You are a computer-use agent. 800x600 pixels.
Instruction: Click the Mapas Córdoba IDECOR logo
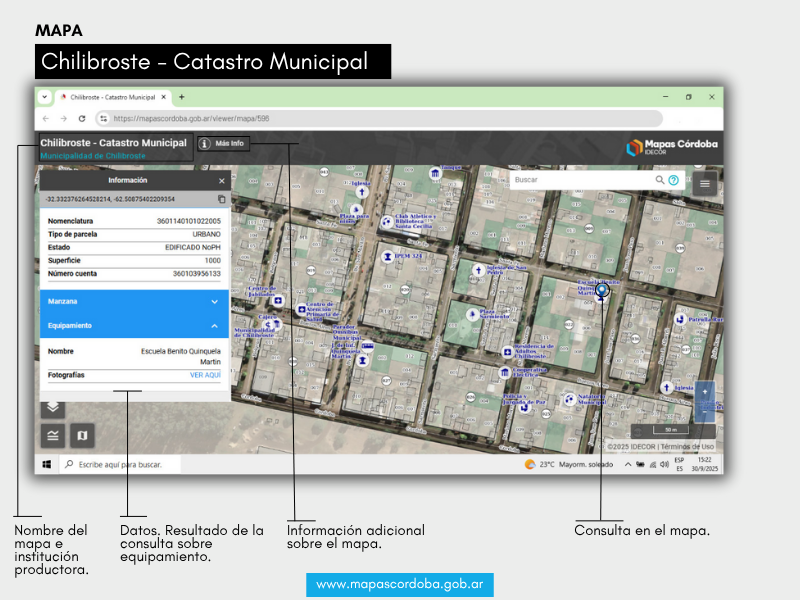pyautogui.click(x=671, y=147)
